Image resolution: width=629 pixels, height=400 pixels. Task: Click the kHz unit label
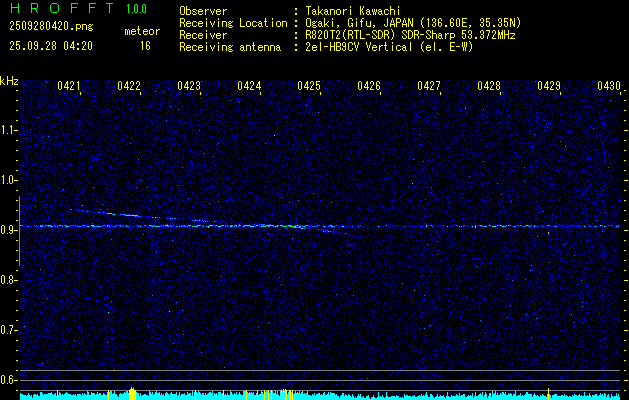9,81
